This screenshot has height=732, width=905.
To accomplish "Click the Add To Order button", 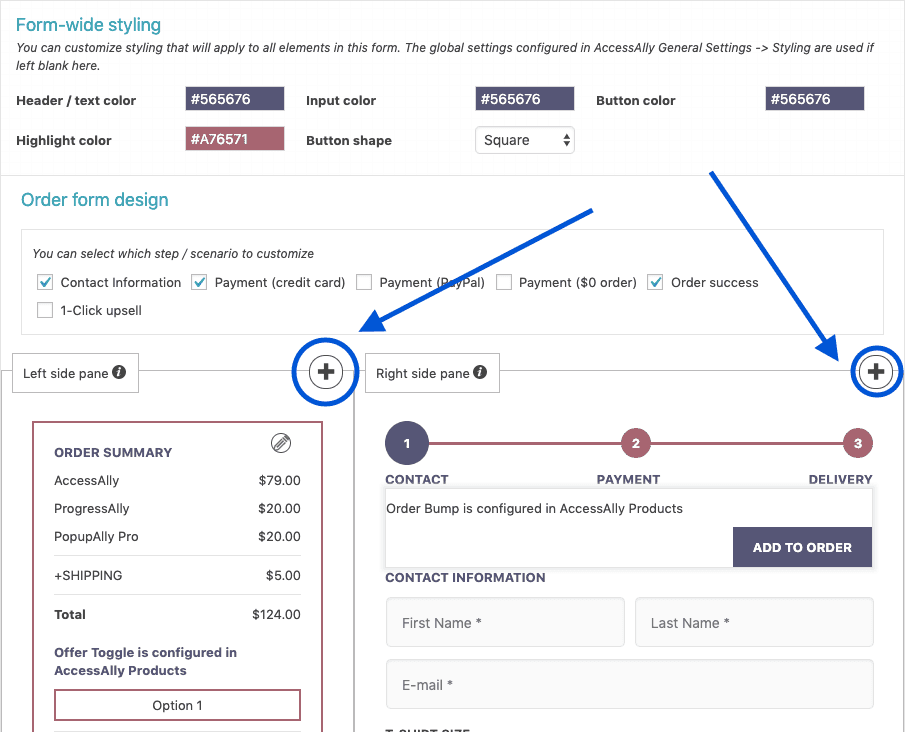I will pyautogui.click(x=802, y=547).
